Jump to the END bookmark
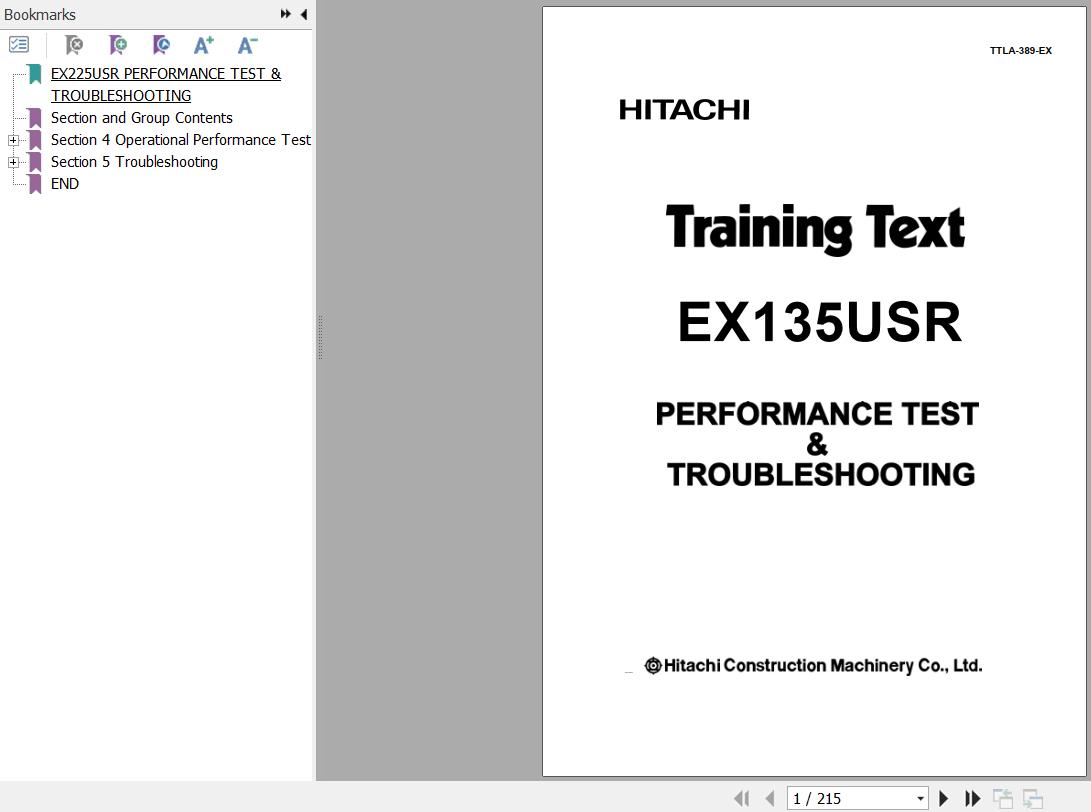The width and height of the screenshot is (1091, 812). pyautogui.click(x=65, y=184)
